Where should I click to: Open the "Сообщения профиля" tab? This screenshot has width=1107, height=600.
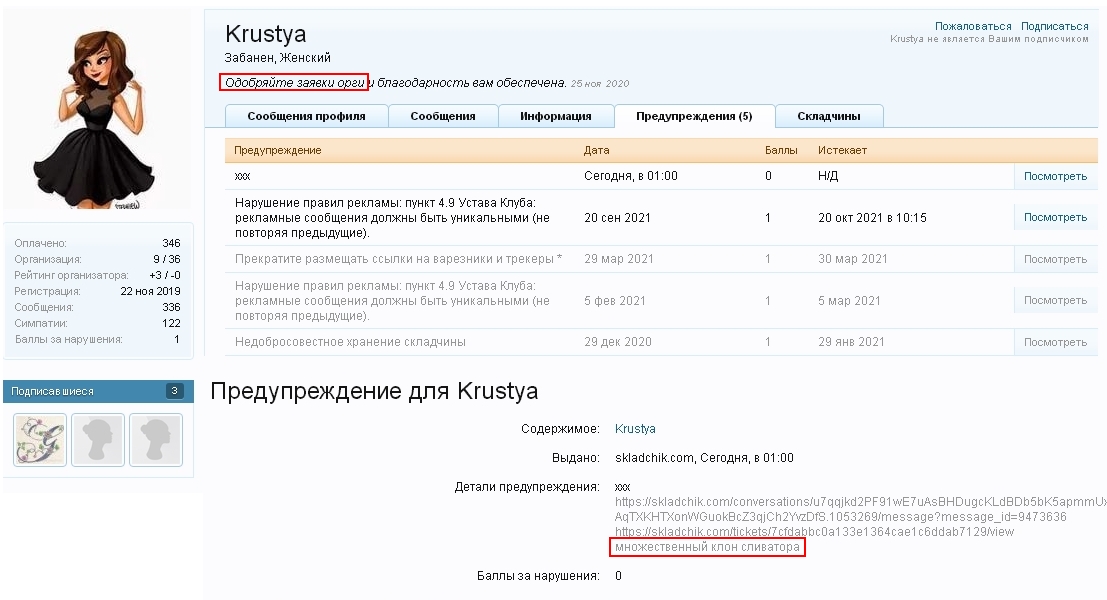pos(306,116)
